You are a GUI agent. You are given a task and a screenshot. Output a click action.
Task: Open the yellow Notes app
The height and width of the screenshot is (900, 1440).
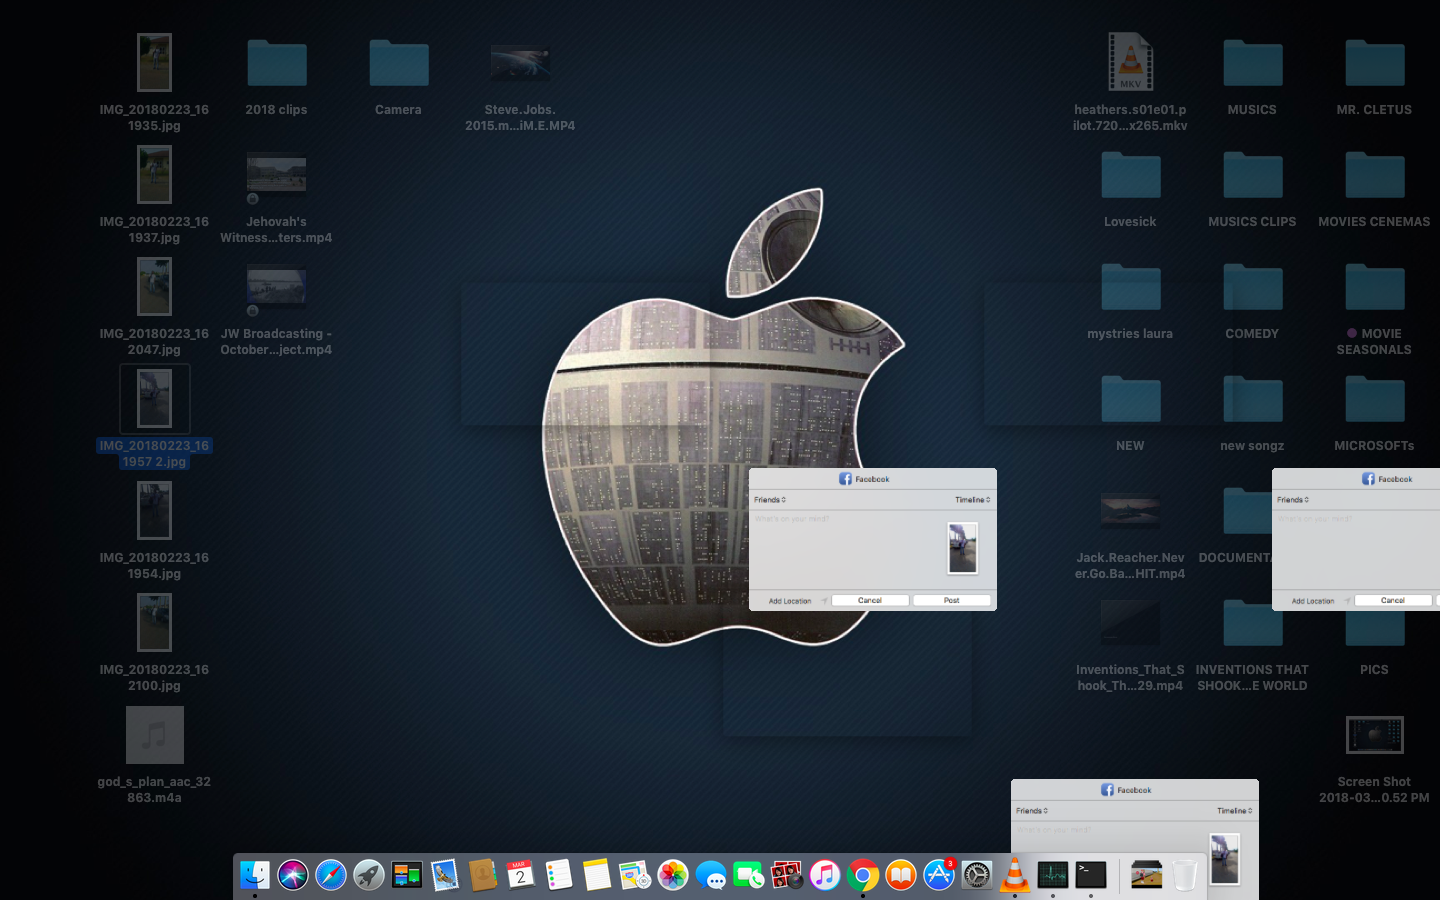[597, 875]
